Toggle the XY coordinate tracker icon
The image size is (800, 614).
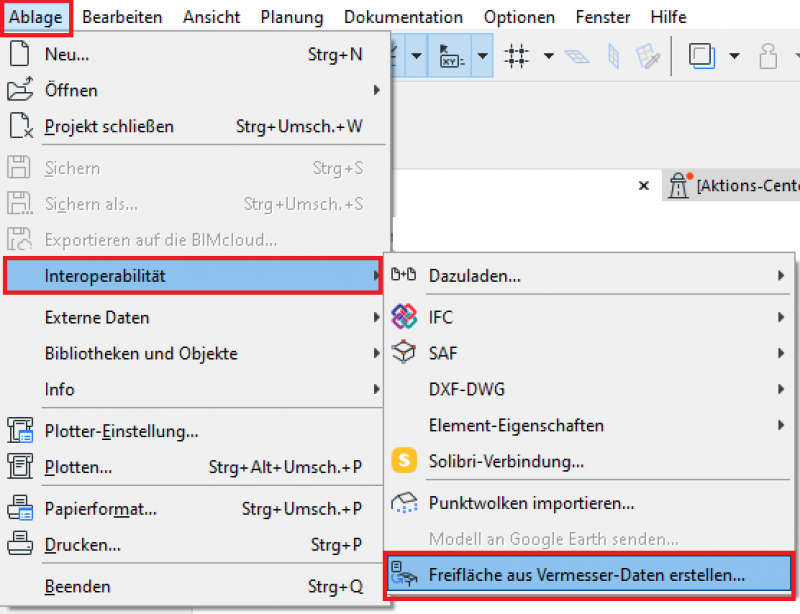tap(448, 56)
